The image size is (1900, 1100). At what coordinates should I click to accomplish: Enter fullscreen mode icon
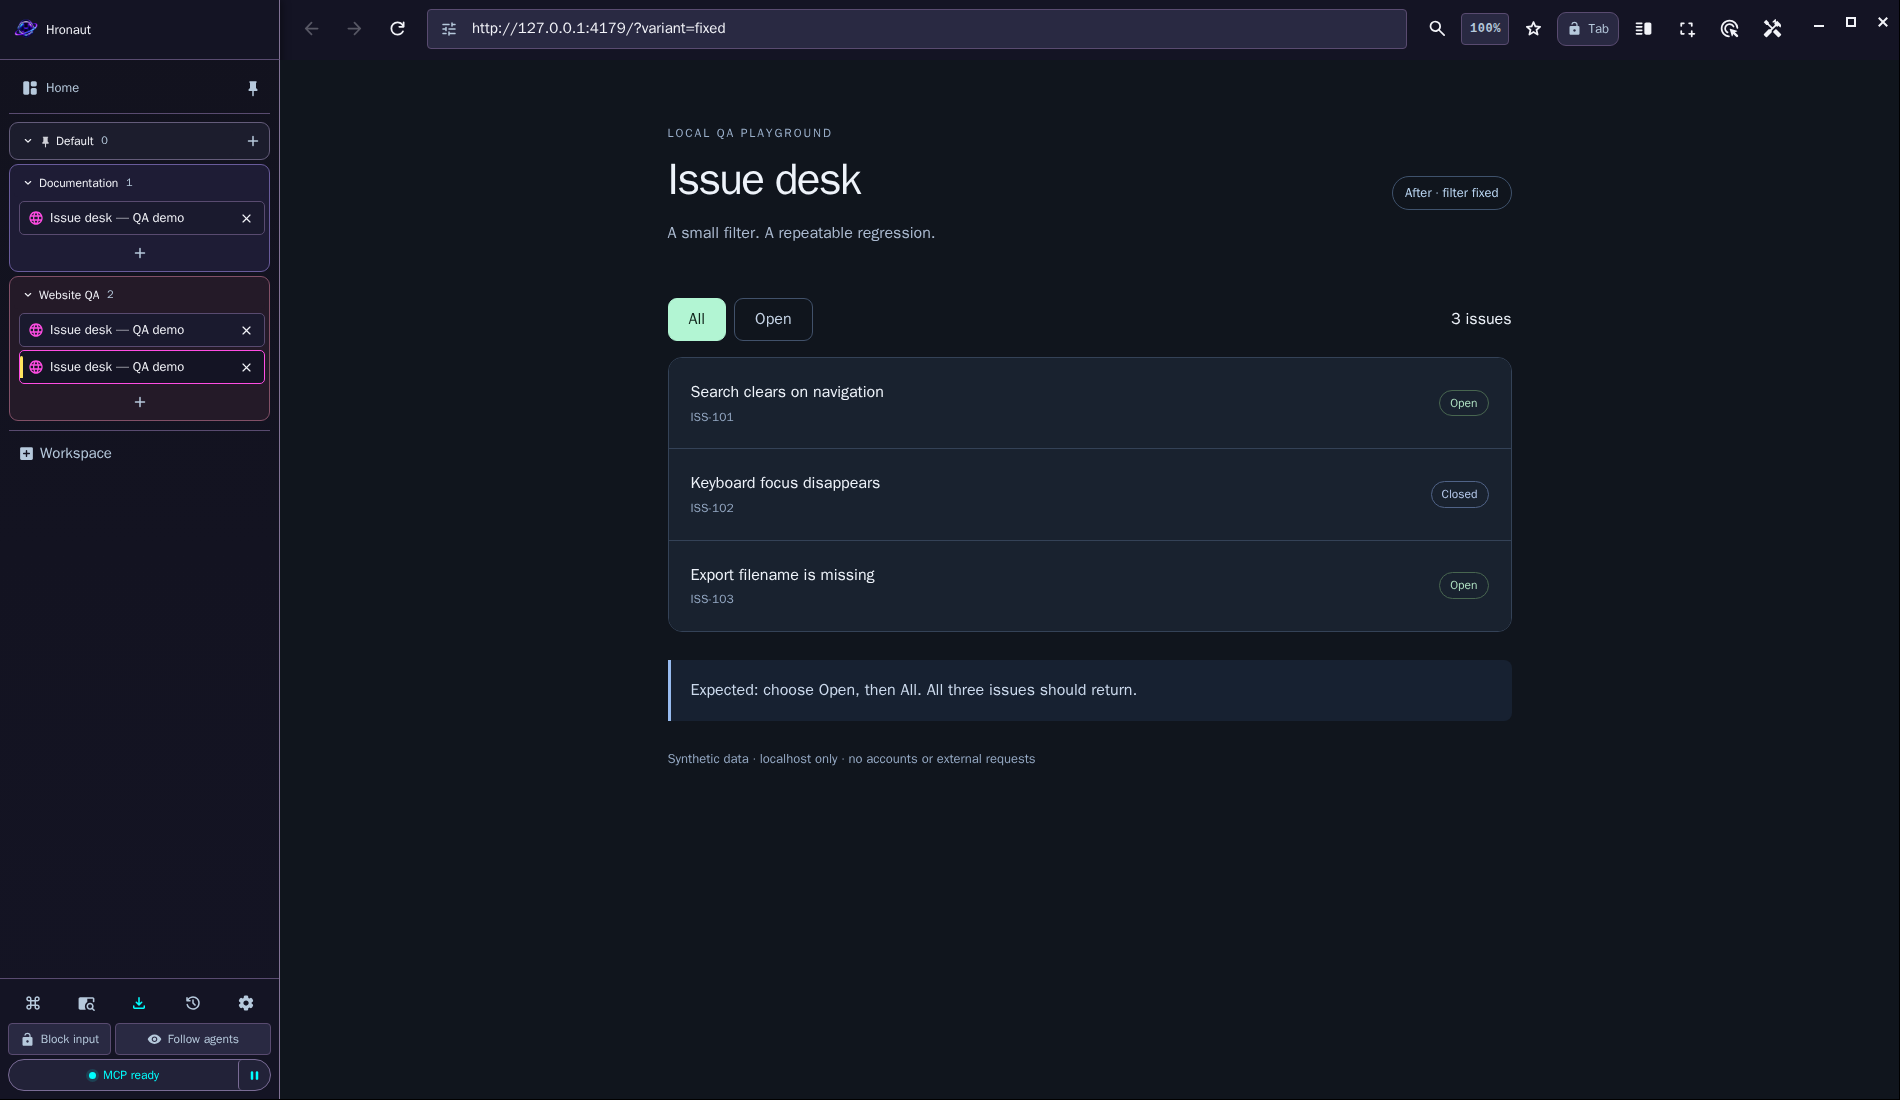pyautogui.click(x=1687, y=29)
